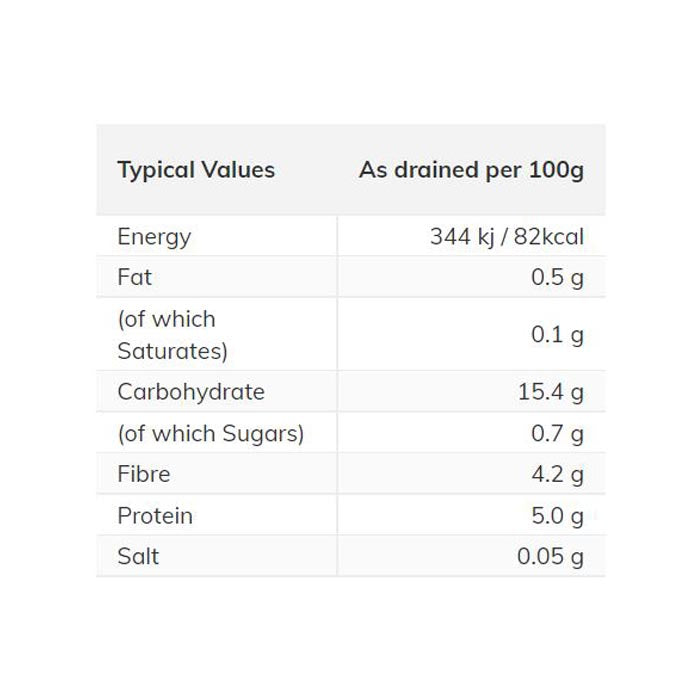Select the 'Fat' row label
The width and height of the screenshot is (700, 700).
pyautogui.click(x=135, y=277)
